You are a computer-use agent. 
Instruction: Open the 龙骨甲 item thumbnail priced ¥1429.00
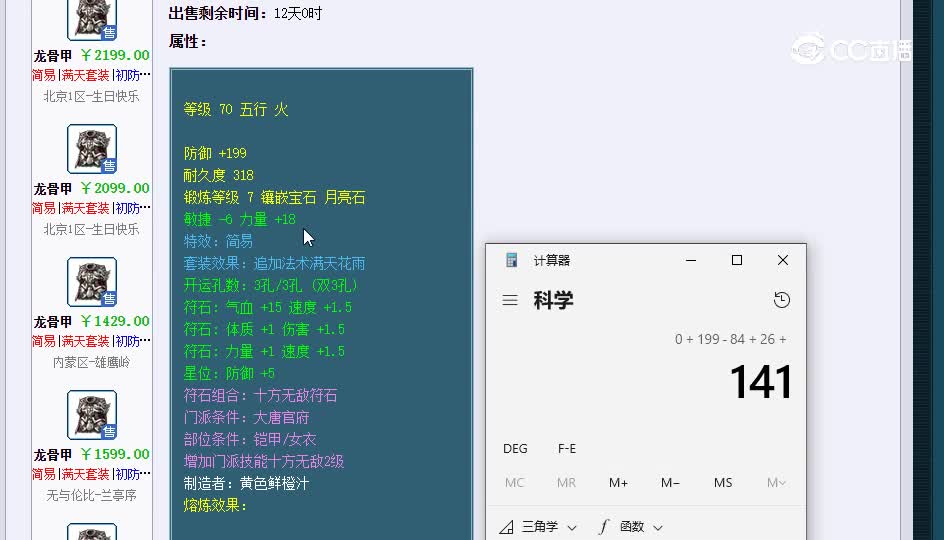(92, 282)
